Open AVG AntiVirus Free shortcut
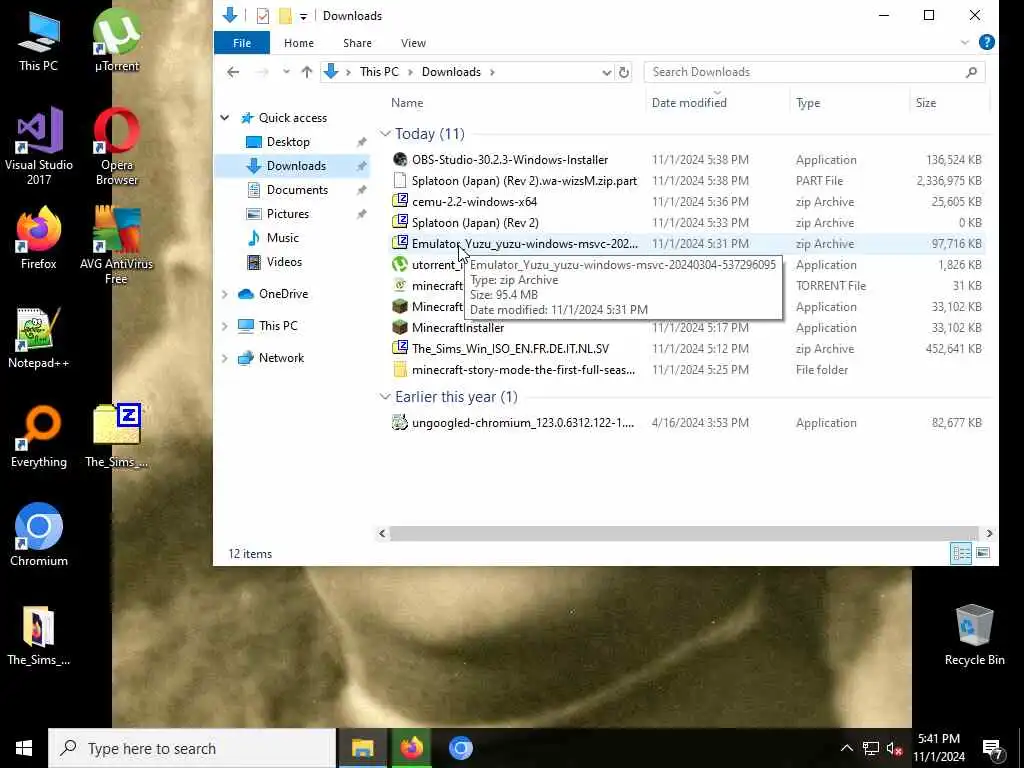This screenshot has width=1024, height=768. click(x=116, y=246)
